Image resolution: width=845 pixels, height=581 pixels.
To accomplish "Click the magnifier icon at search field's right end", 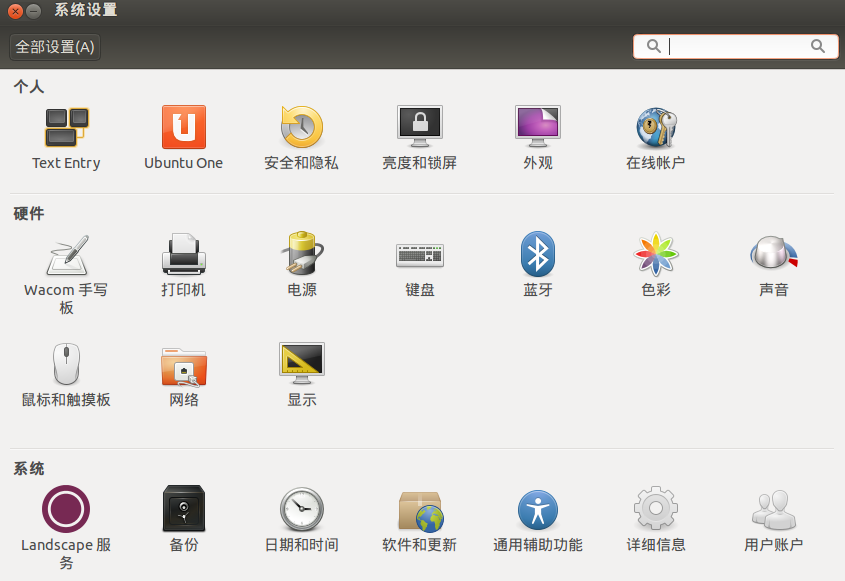I will click(818, 46).
